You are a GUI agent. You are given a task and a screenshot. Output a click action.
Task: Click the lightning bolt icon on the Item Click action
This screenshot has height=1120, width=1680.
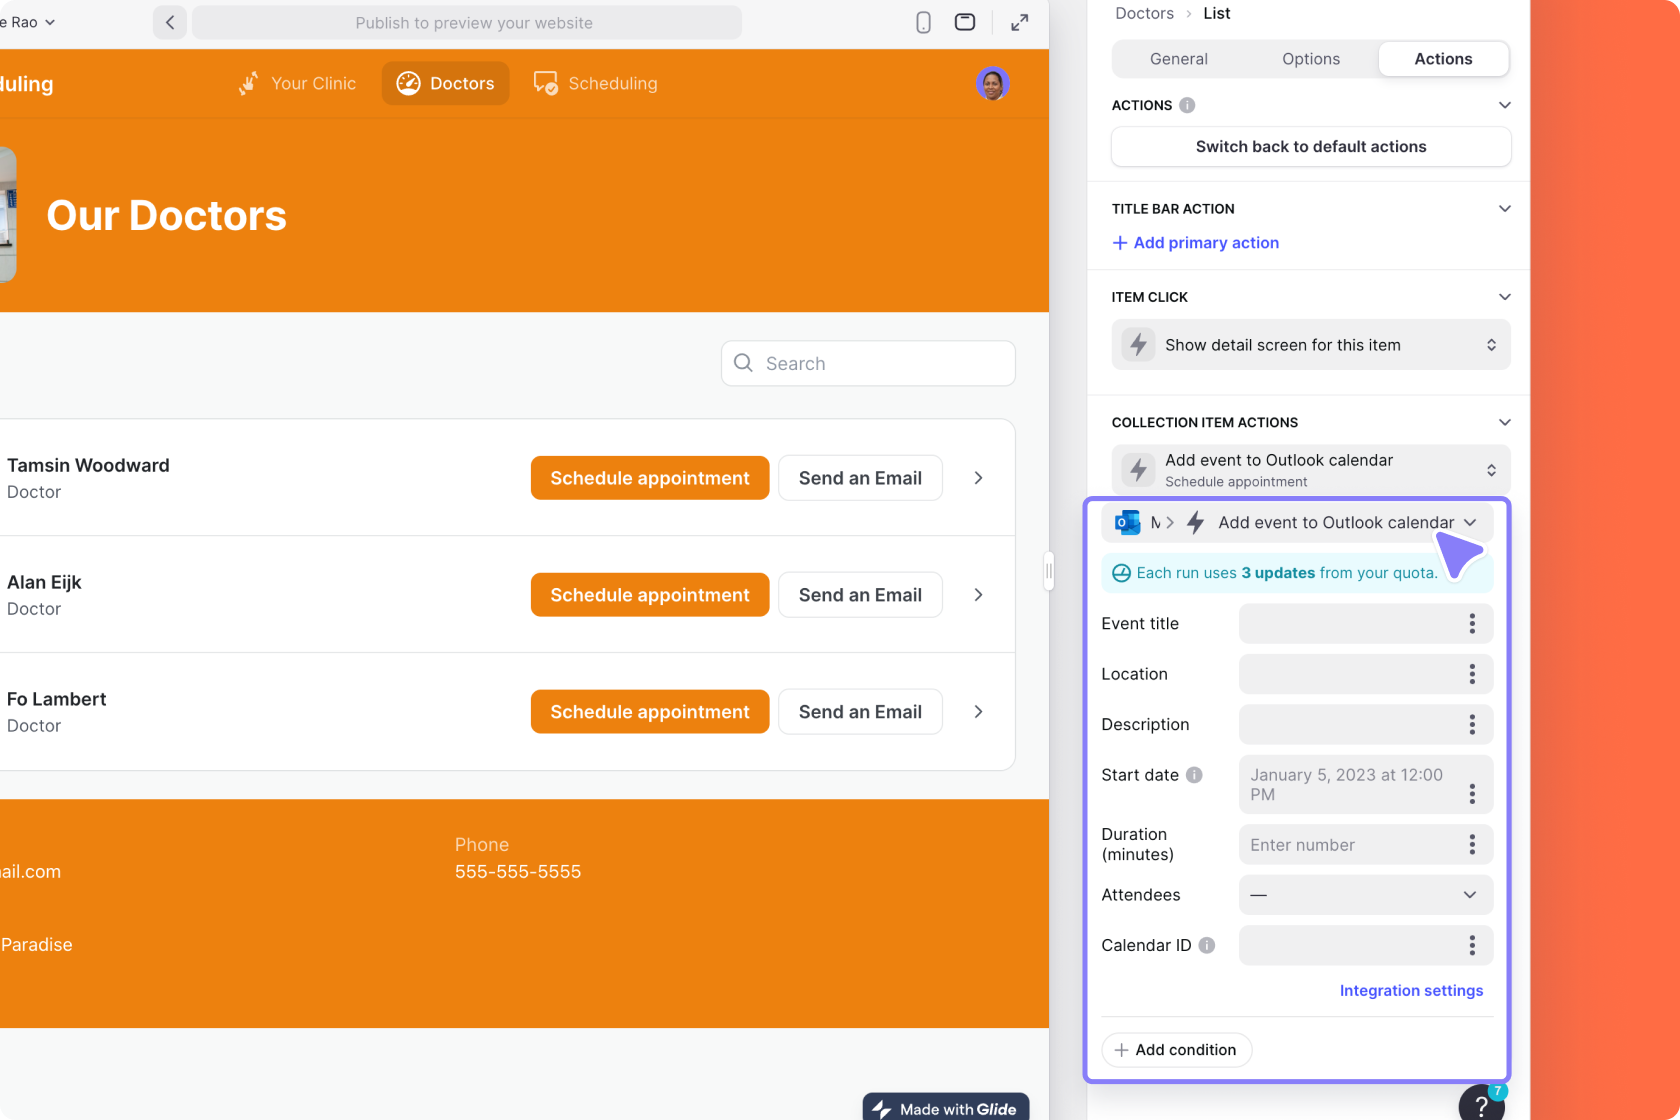[1138, 344]
